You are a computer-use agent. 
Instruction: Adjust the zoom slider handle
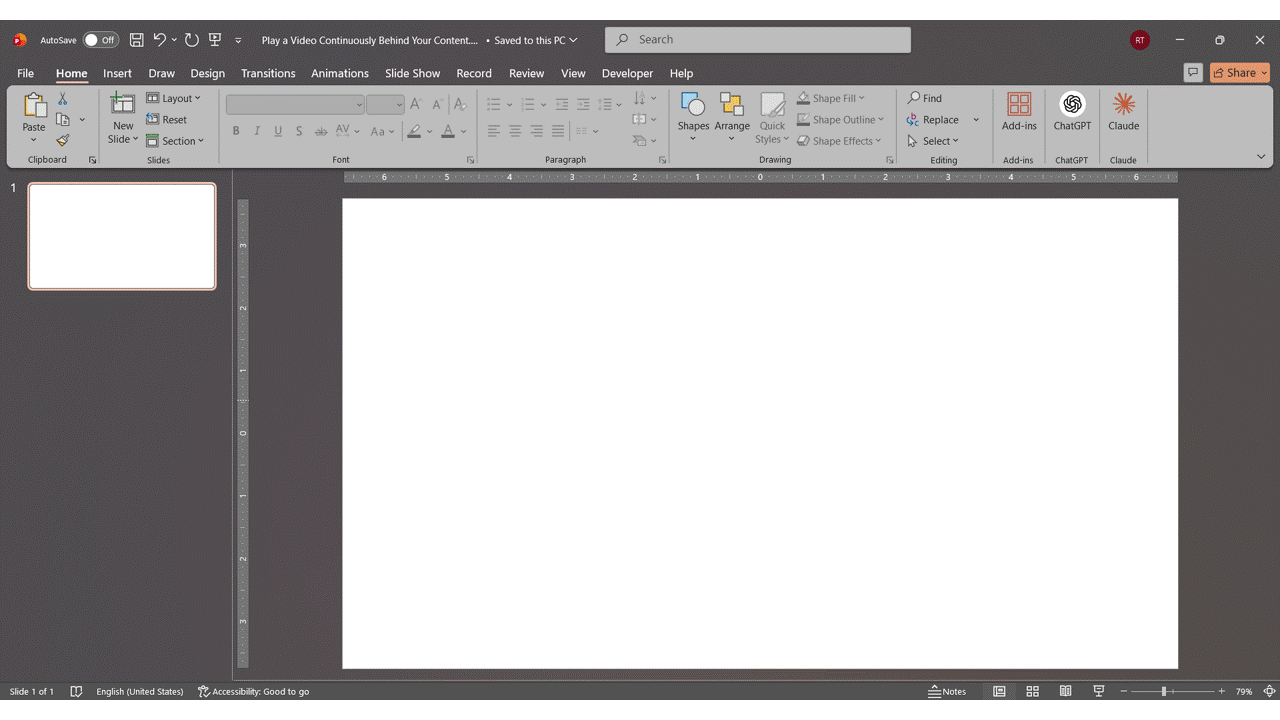coord(1164,691)
